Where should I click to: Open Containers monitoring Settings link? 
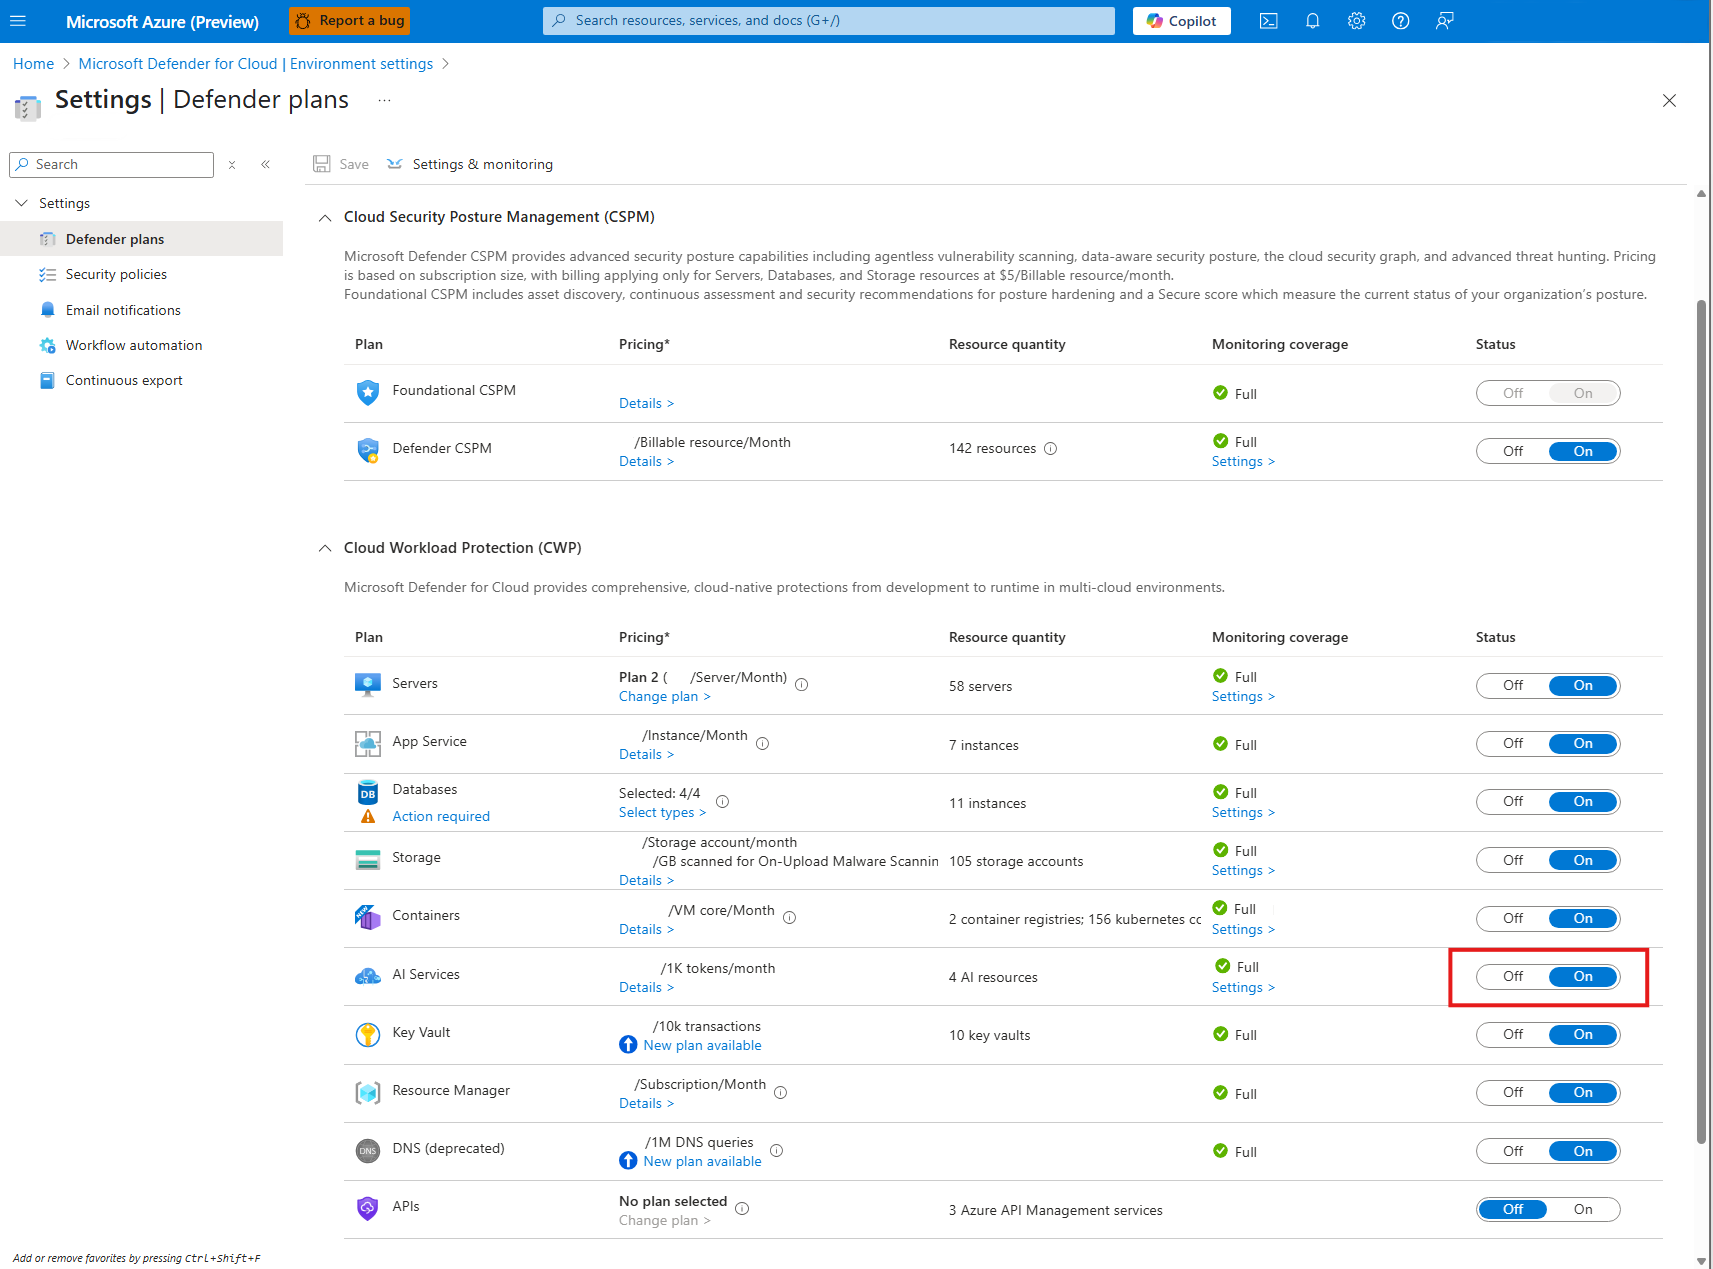[x=1243, y=929]
